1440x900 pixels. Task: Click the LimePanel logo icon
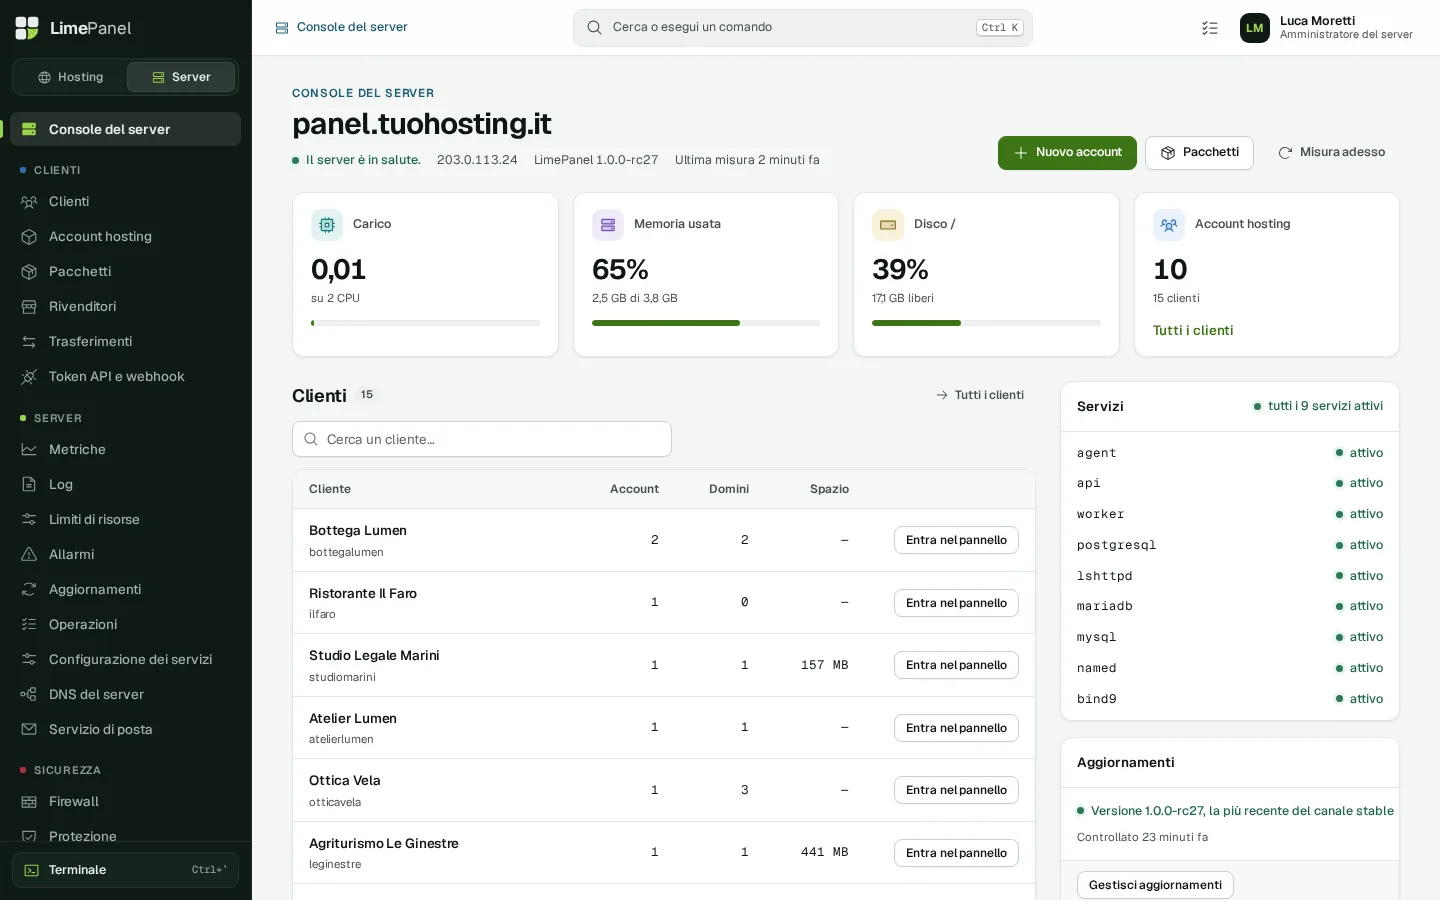27,28
